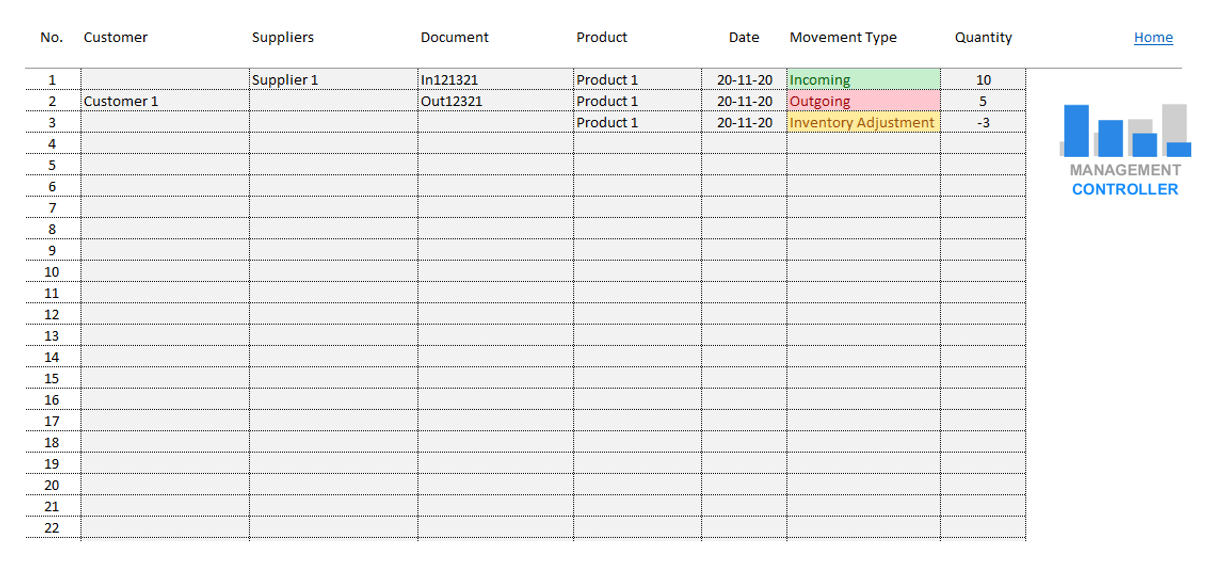
Task: Click the Suppliers column header
Action: (x=283, y=38)
